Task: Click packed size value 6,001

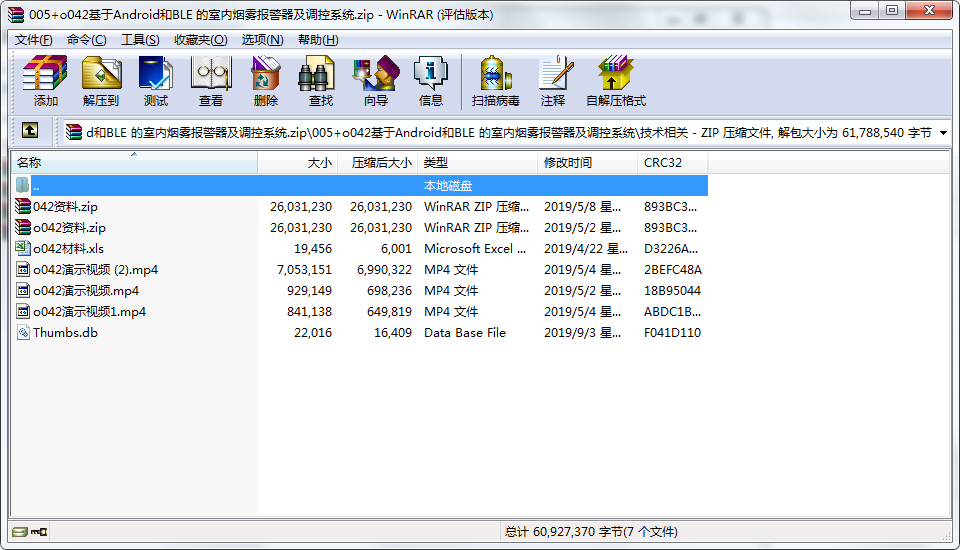Action: point(396,248)
